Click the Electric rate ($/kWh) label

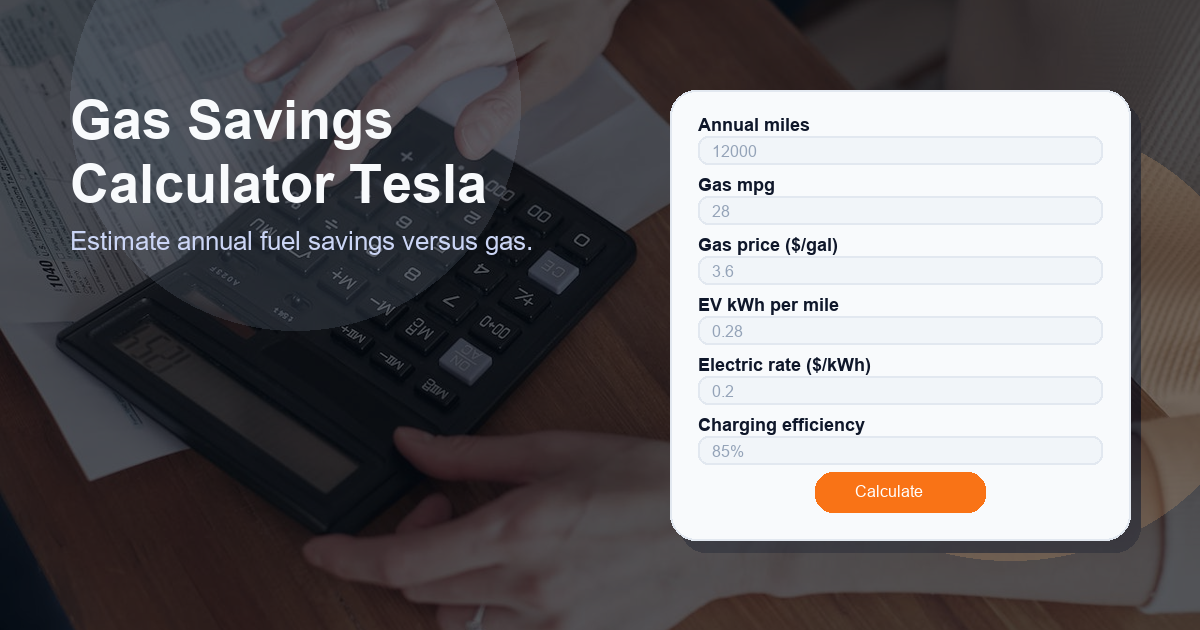[x=784, y=365]
